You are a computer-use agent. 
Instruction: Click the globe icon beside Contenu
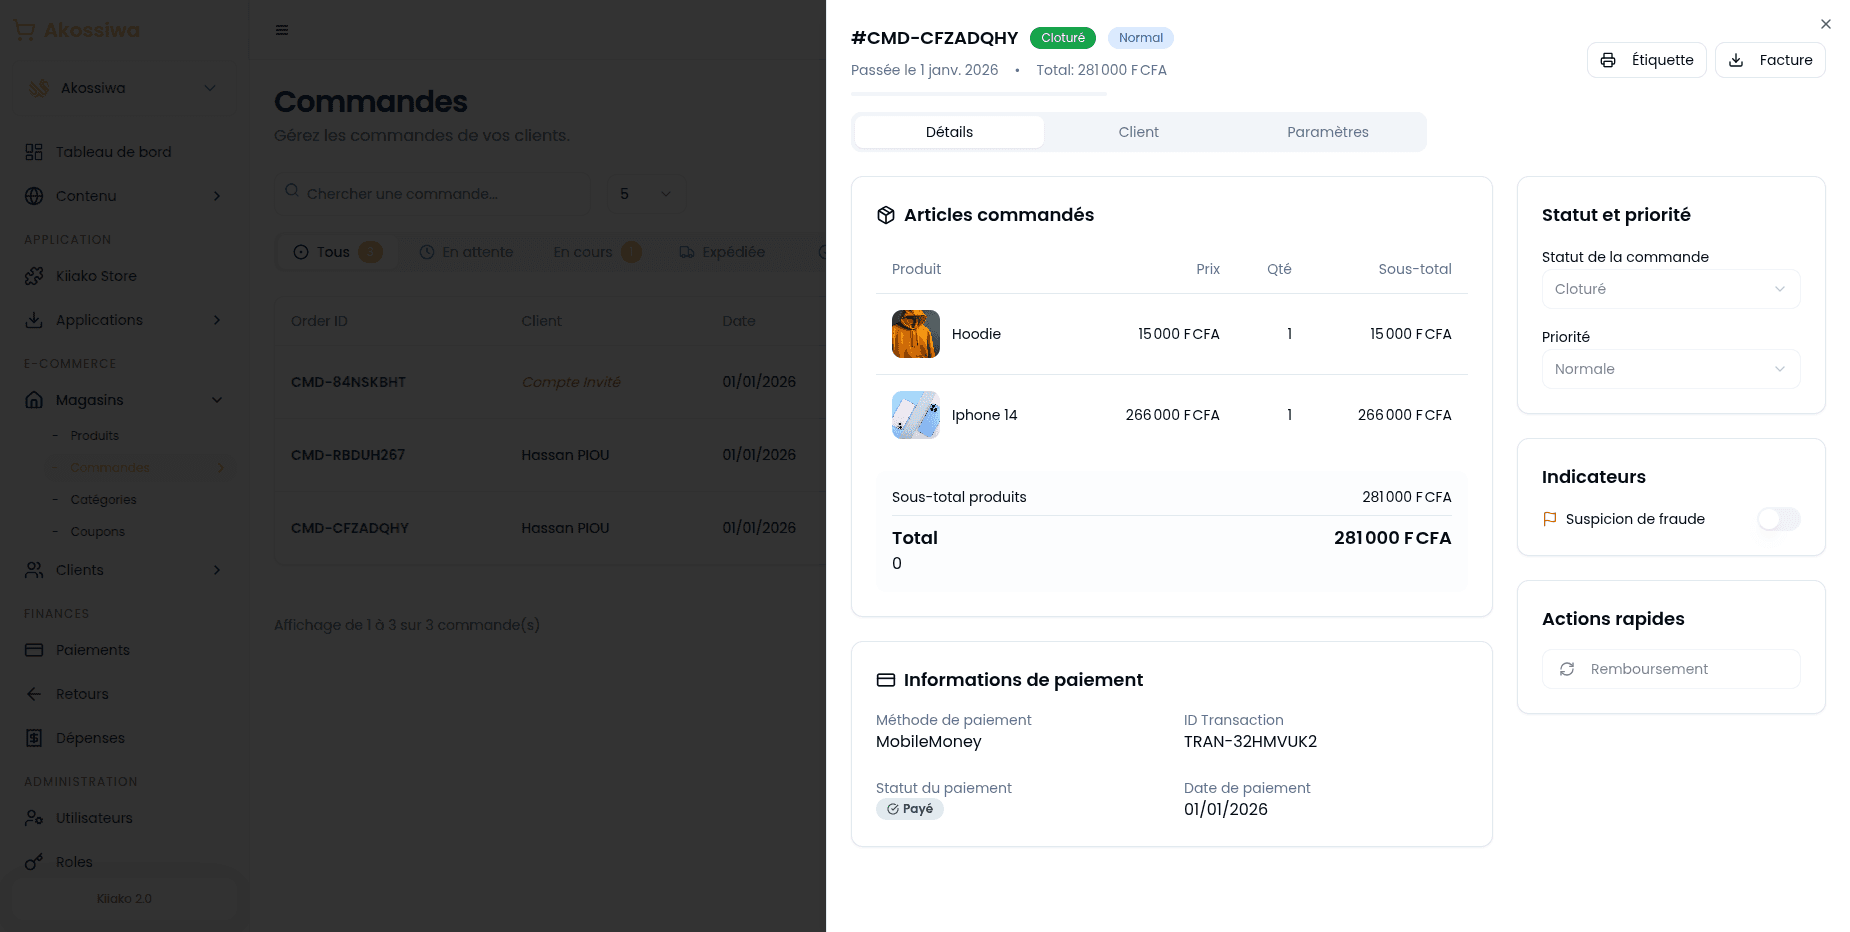click(34, 196)
